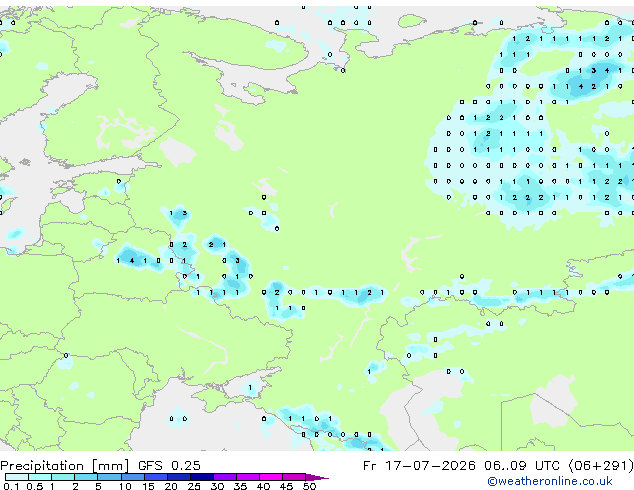Pick the 35–40 mm legend swatch

(x=248, y=477)
